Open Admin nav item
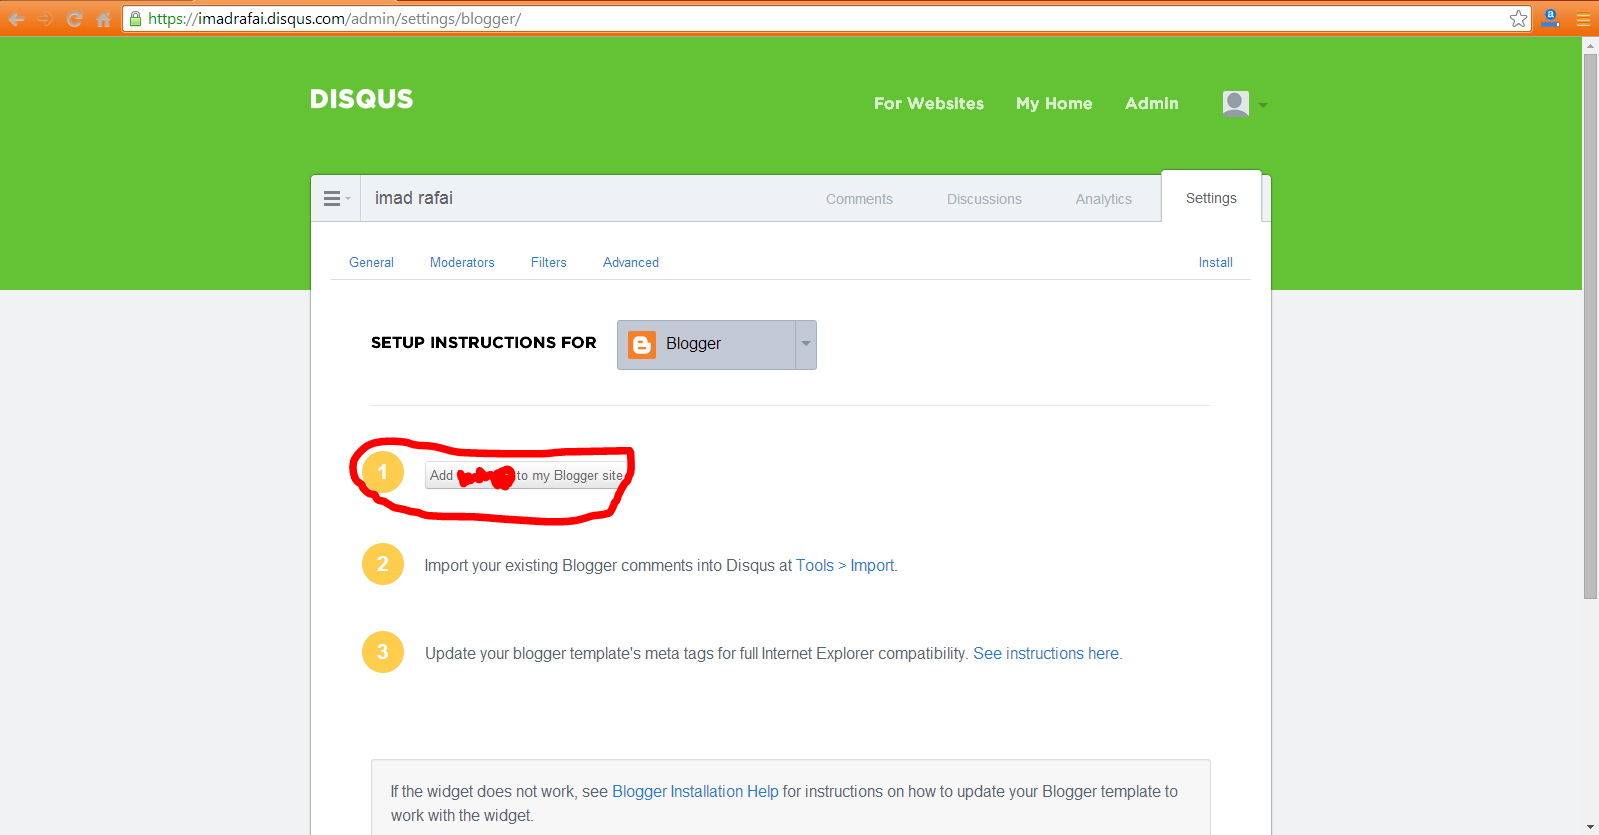Screen dimensions: 1599x835 tap(1152, 103)
